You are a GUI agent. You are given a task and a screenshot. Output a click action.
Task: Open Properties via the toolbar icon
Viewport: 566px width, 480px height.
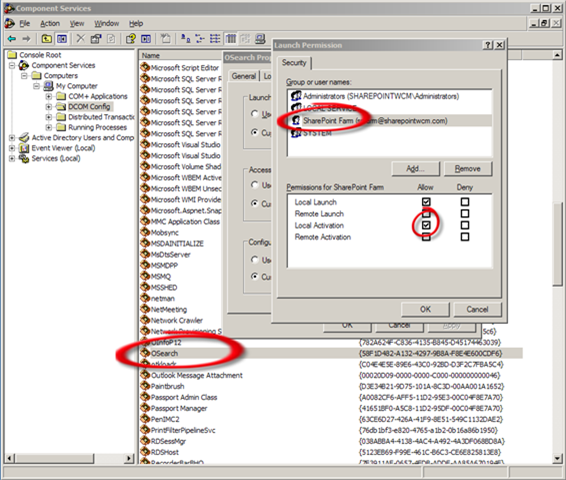(x=96, y=39)
